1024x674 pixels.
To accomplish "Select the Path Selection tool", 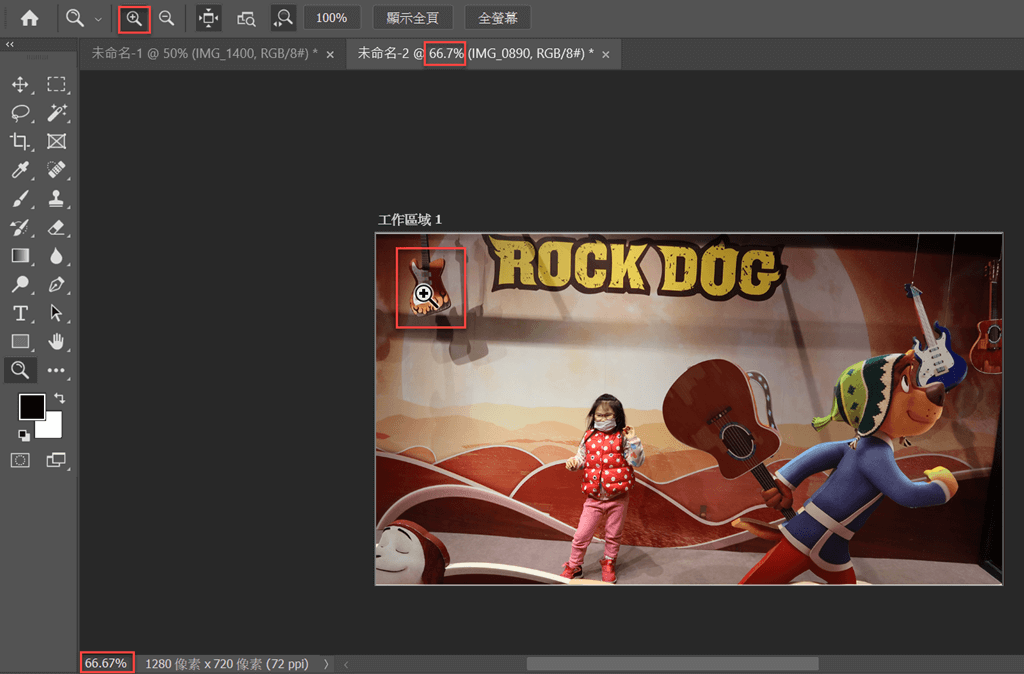I will [56, 313].
